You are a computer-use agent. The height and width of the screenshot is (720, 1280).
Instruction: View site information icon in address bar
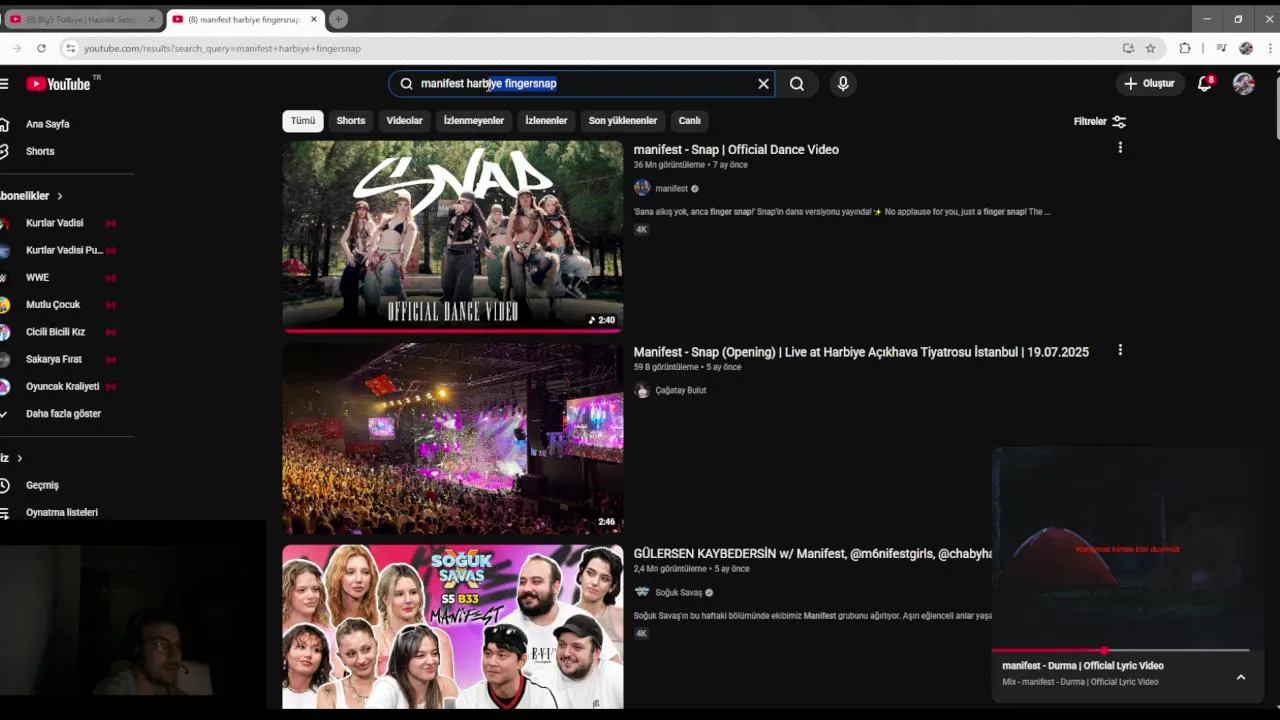[x=69, y=48]
